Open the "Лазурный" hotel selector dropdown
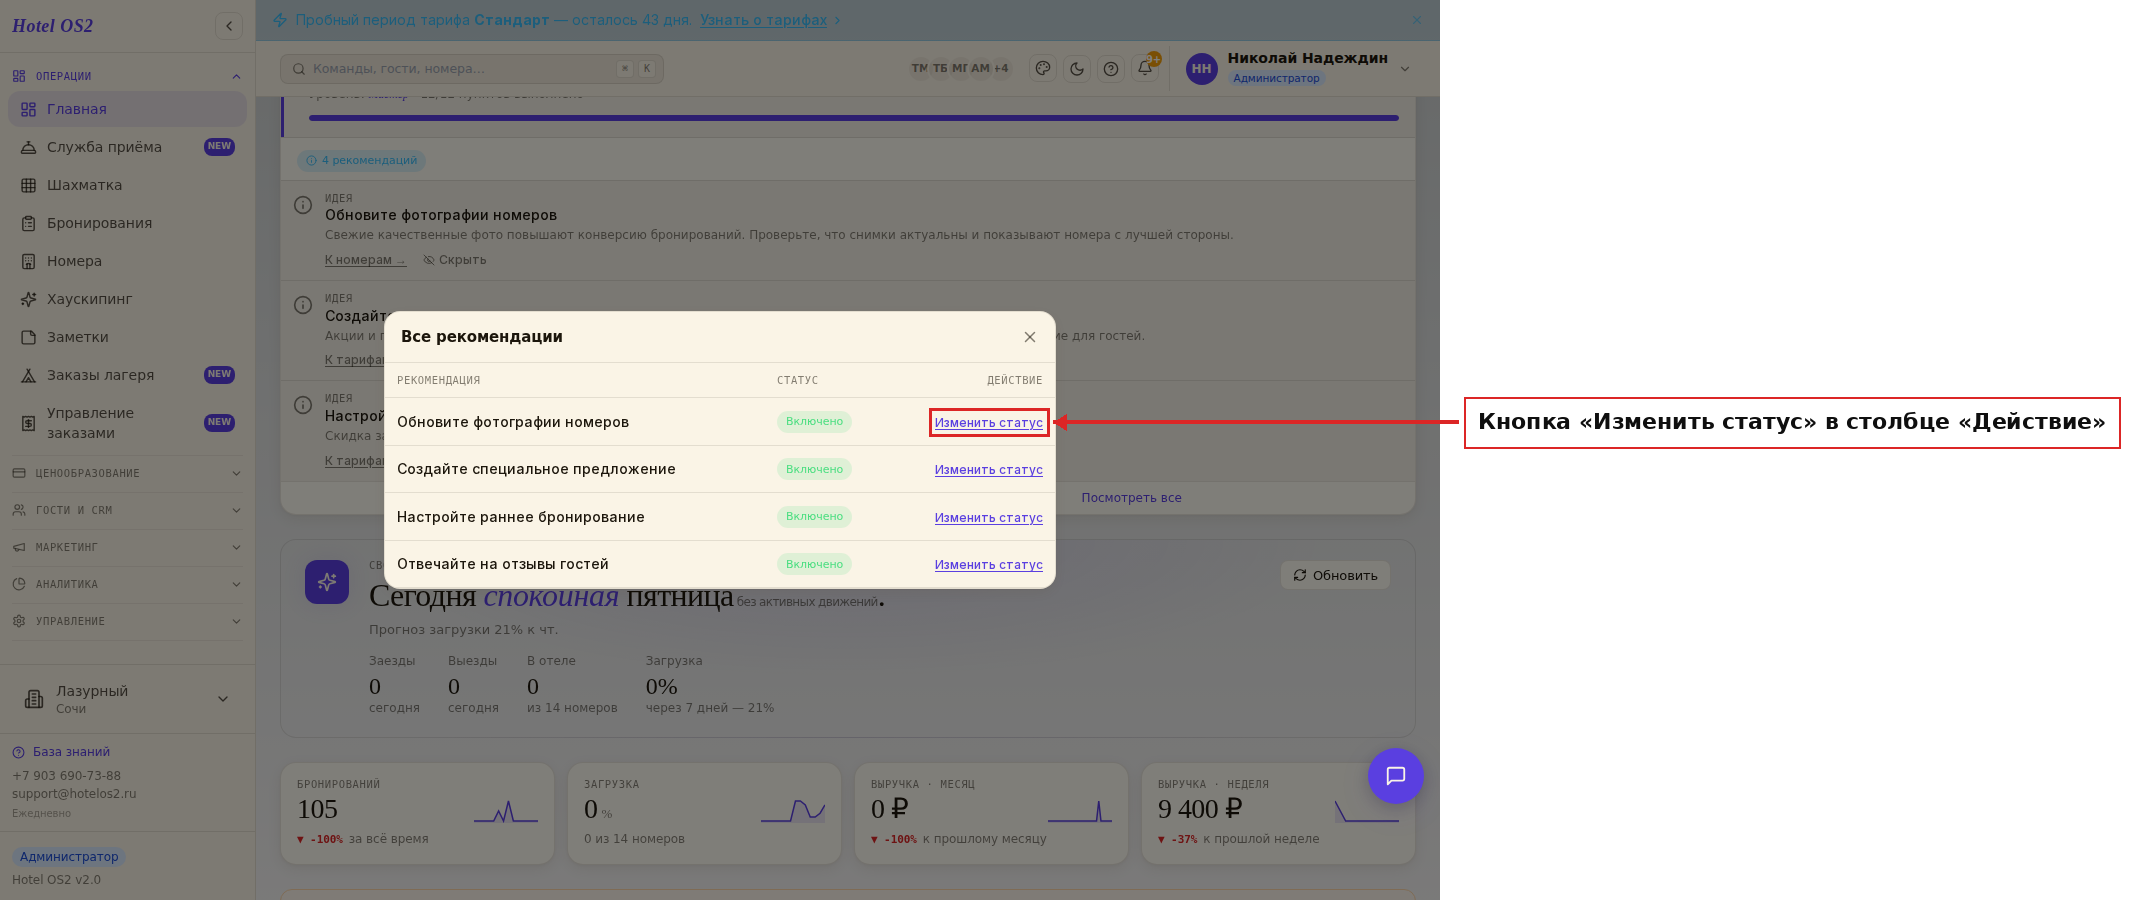The image size is (2144, 900). click(127, 699)
